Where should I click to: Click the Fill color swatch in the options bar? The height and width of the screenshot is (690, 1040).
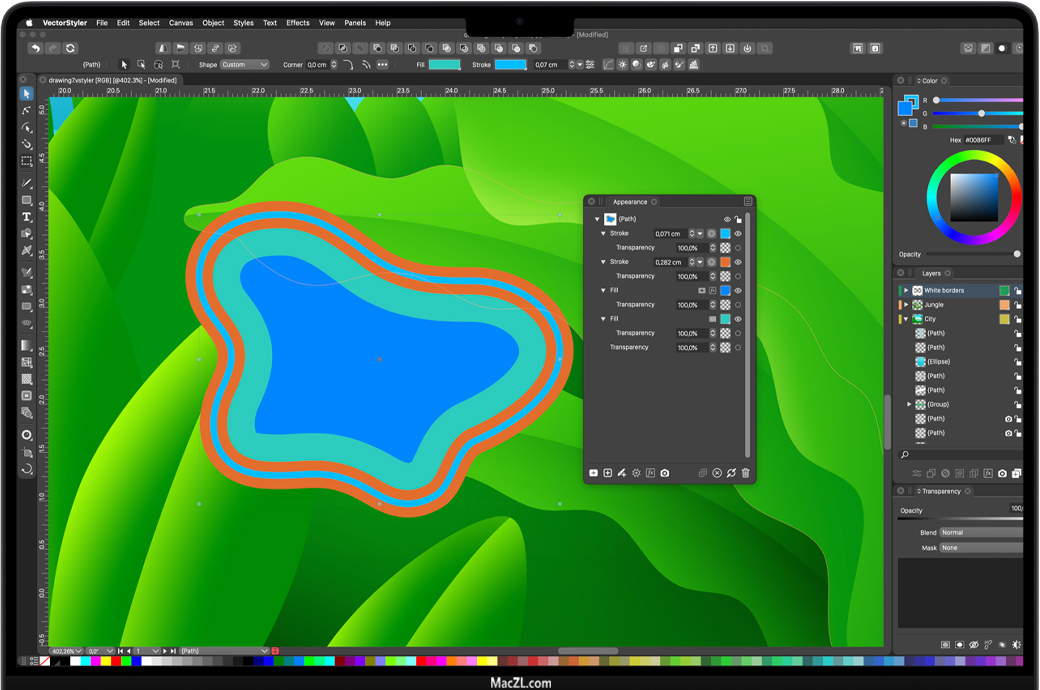[x=444, y=65]
